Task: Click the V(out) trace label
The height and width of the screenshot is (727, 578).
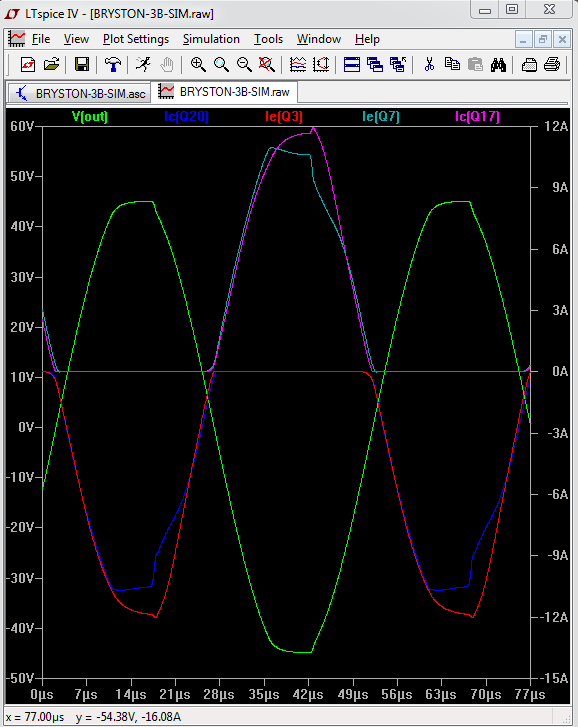Action: pos(90,116)
